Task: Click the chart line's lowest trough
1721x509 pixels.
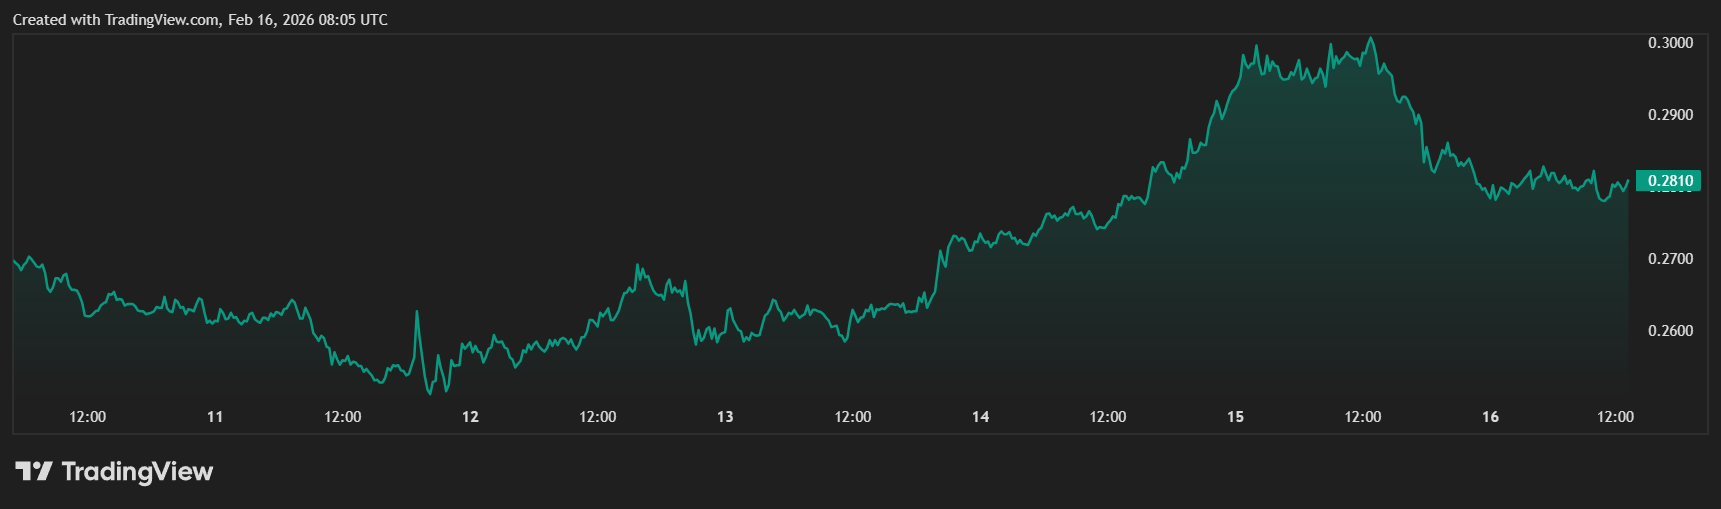Action: [429, 393]
